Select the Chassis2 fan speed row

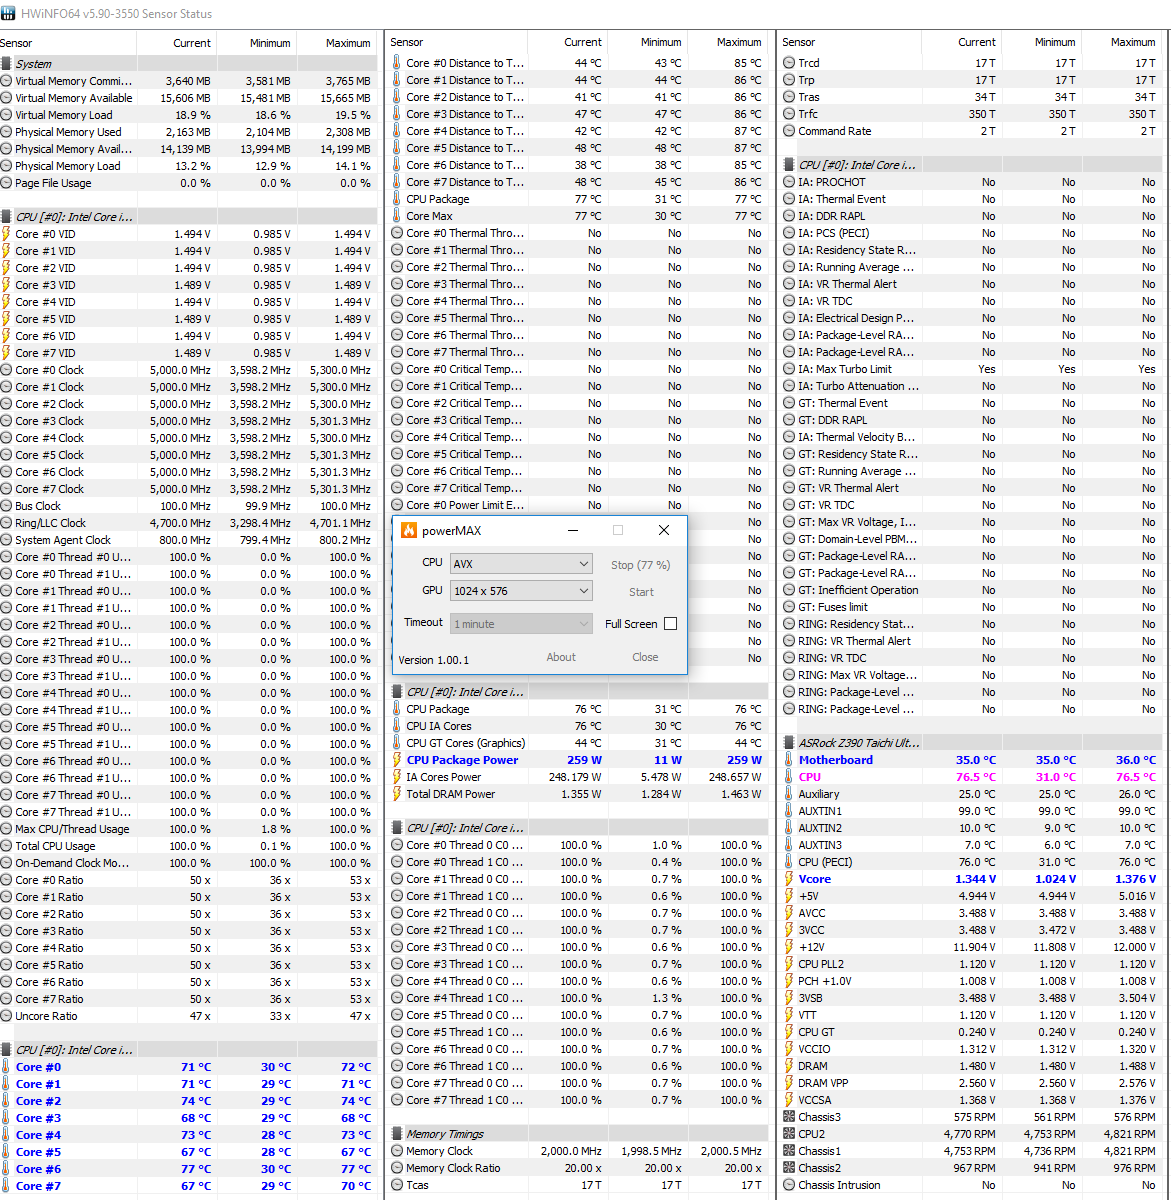[972, 1168]
